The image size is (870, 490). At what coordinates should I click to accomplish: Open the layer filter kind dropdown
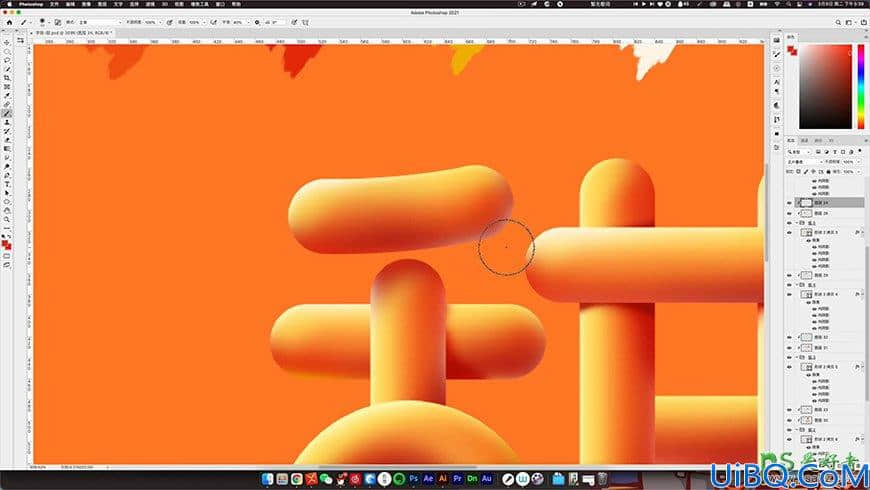click(x=798, y=152)
